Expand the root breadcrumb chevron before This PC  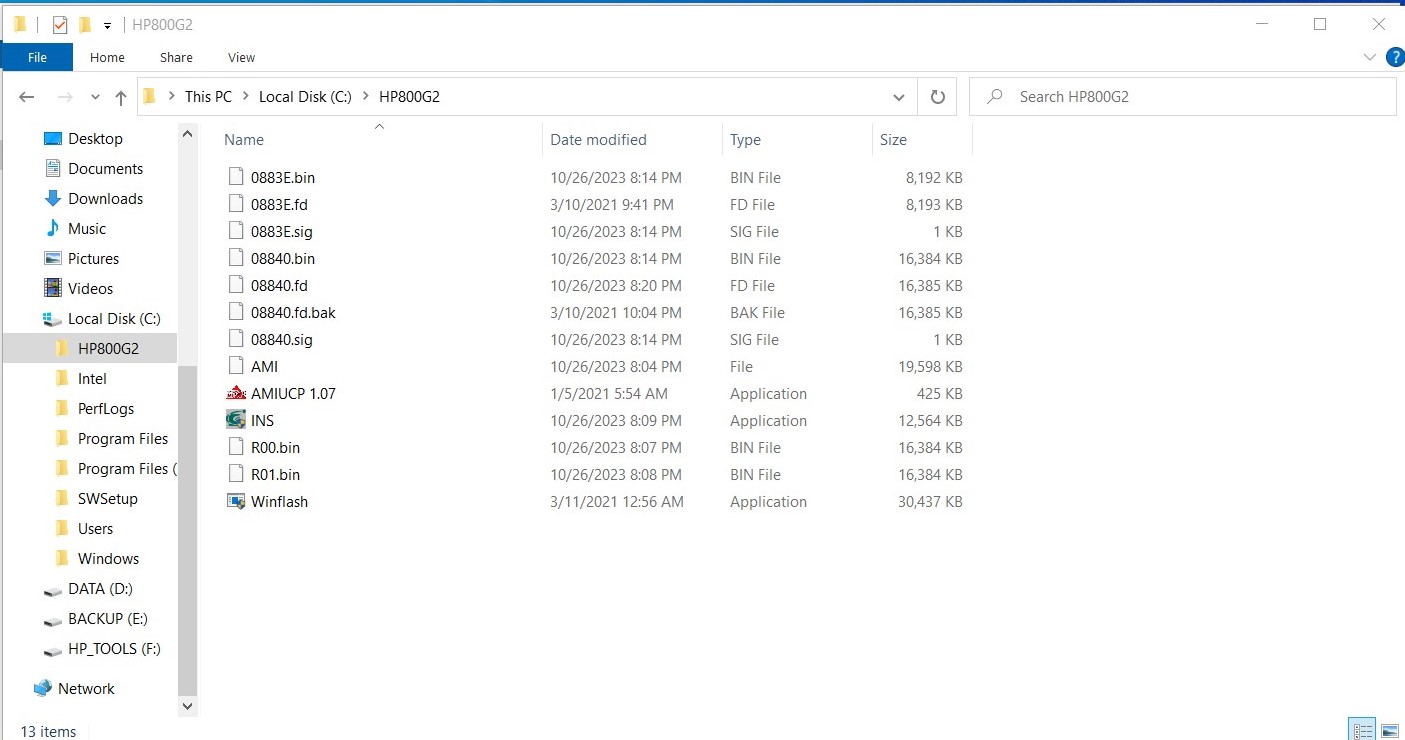(x=171, y=97)
